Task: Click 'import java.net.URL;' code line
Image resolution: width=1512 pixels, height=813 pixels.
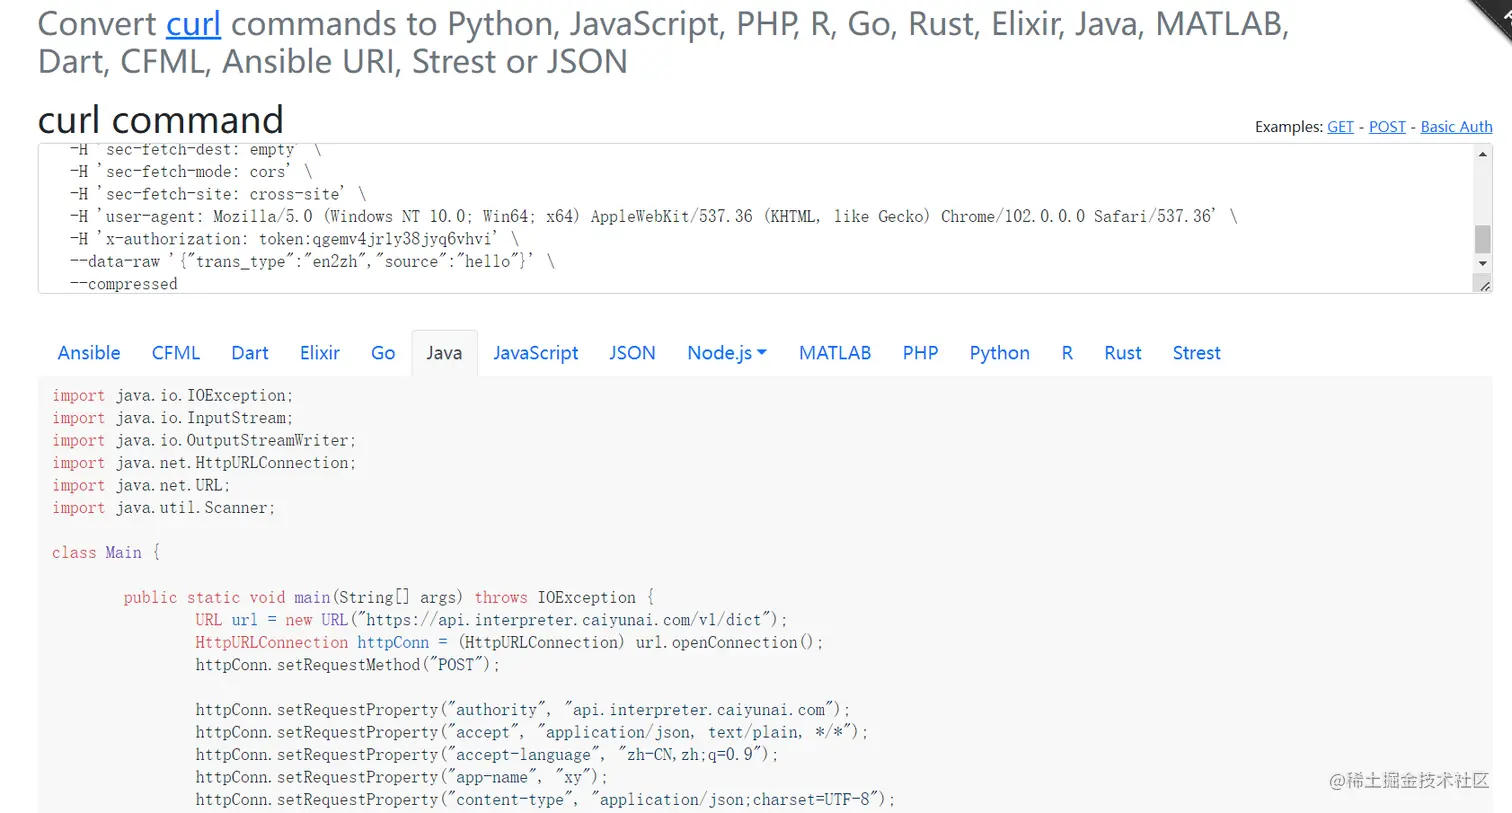Action: tap(141, 485)
